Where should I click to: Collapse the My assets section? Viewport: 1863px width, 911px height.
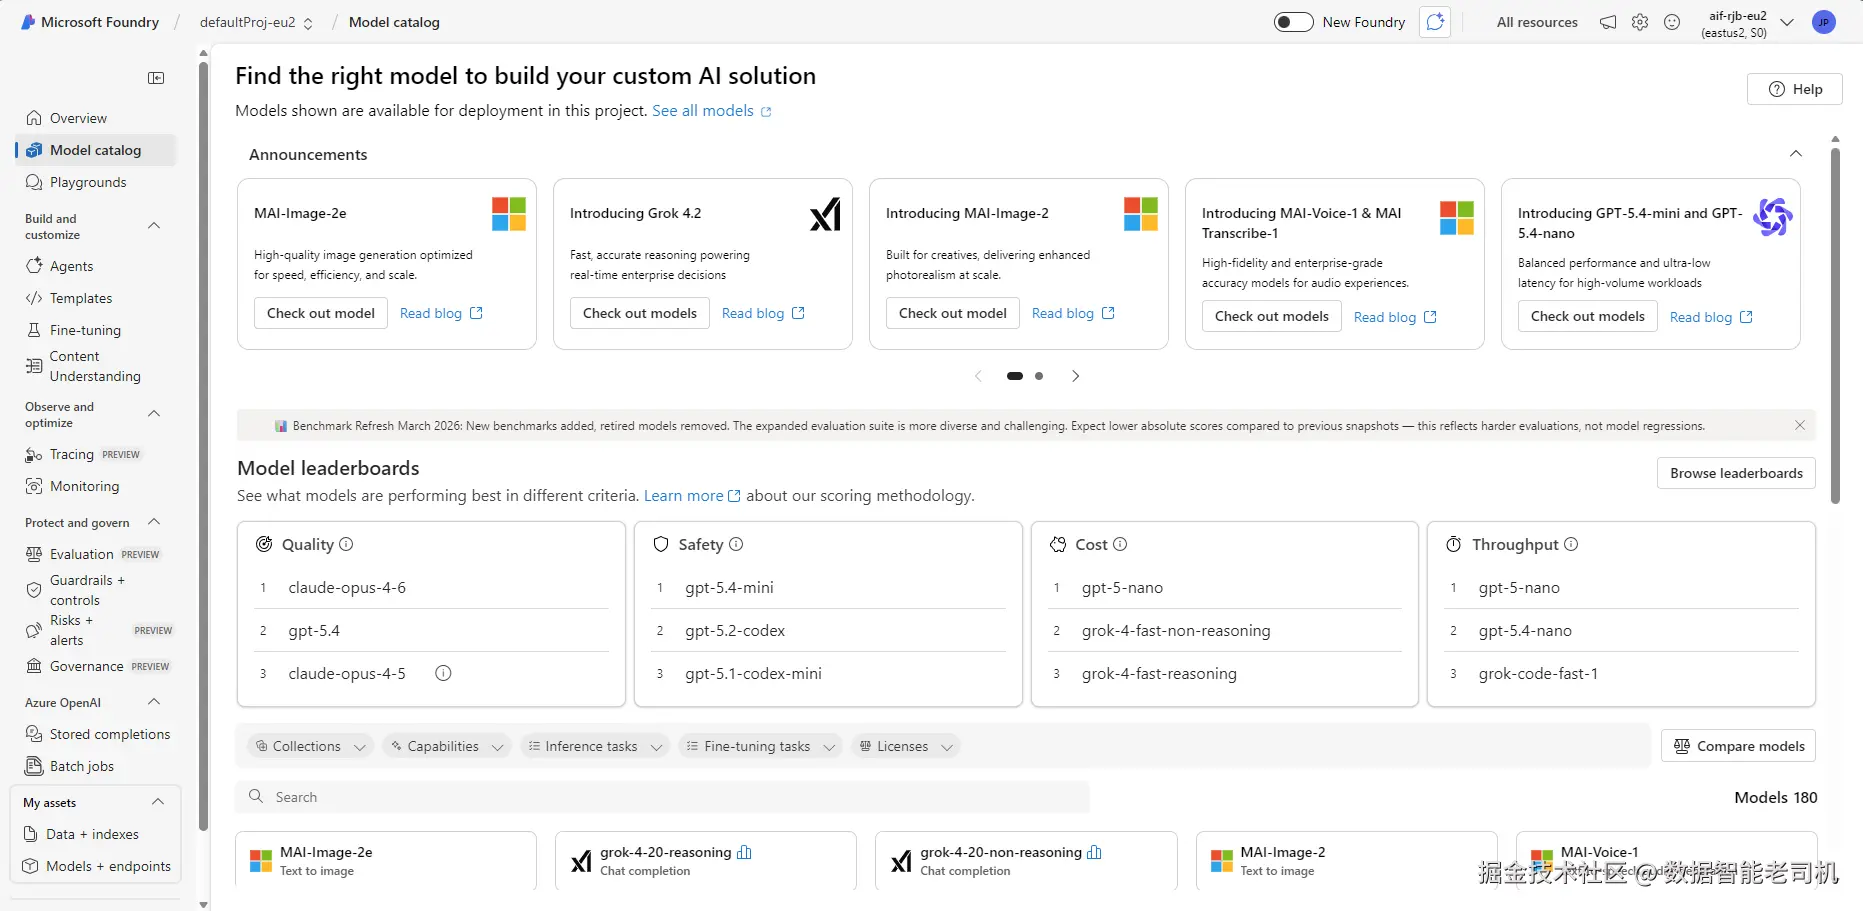tap(158, 802)
